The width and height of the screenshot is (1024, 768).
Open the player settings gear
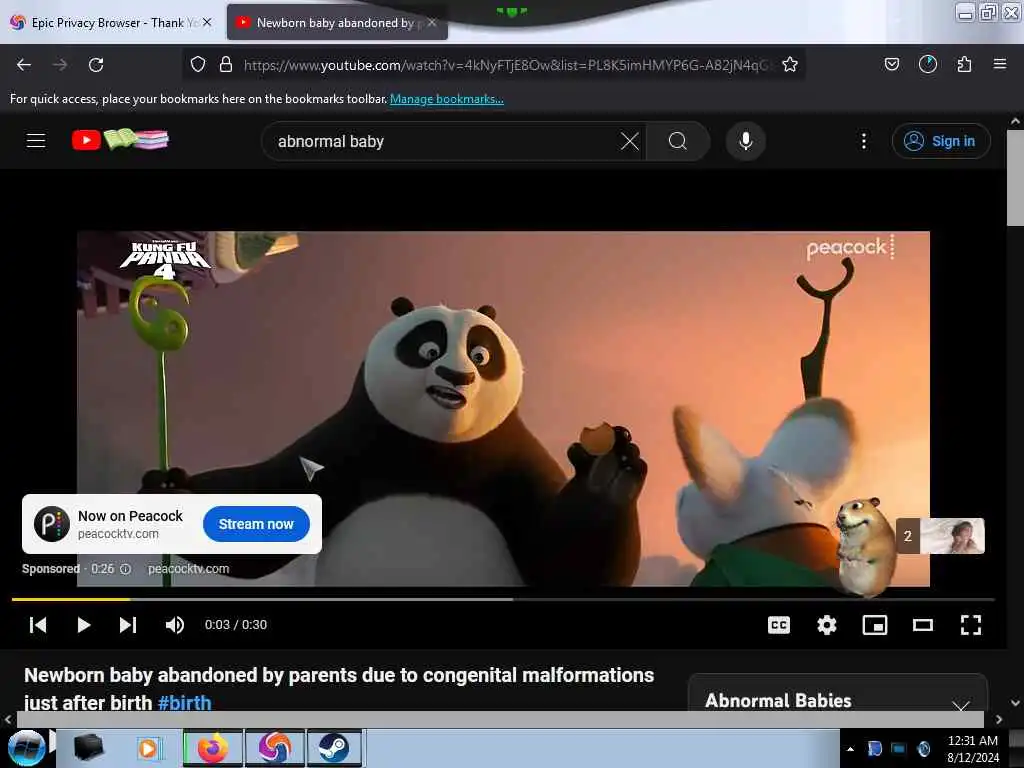click(x=827, y=625)
